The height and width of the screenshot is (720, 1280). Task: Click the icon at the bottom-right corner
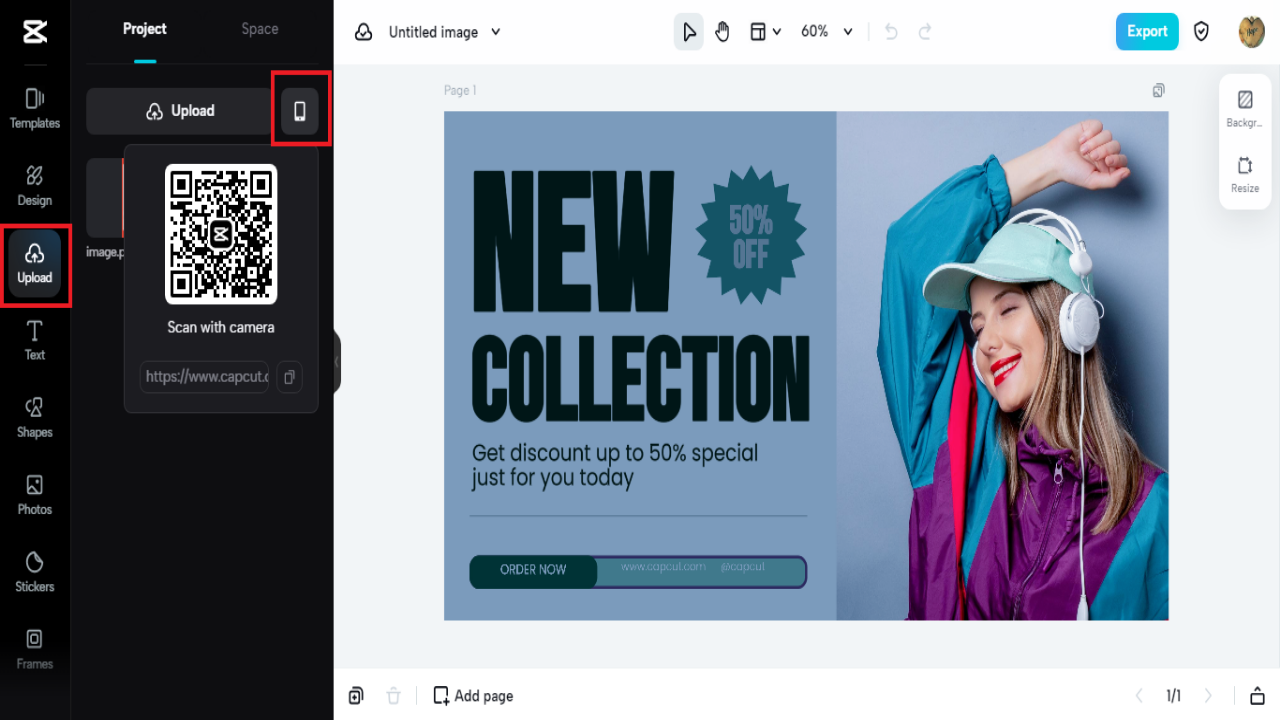point(1258,696)
